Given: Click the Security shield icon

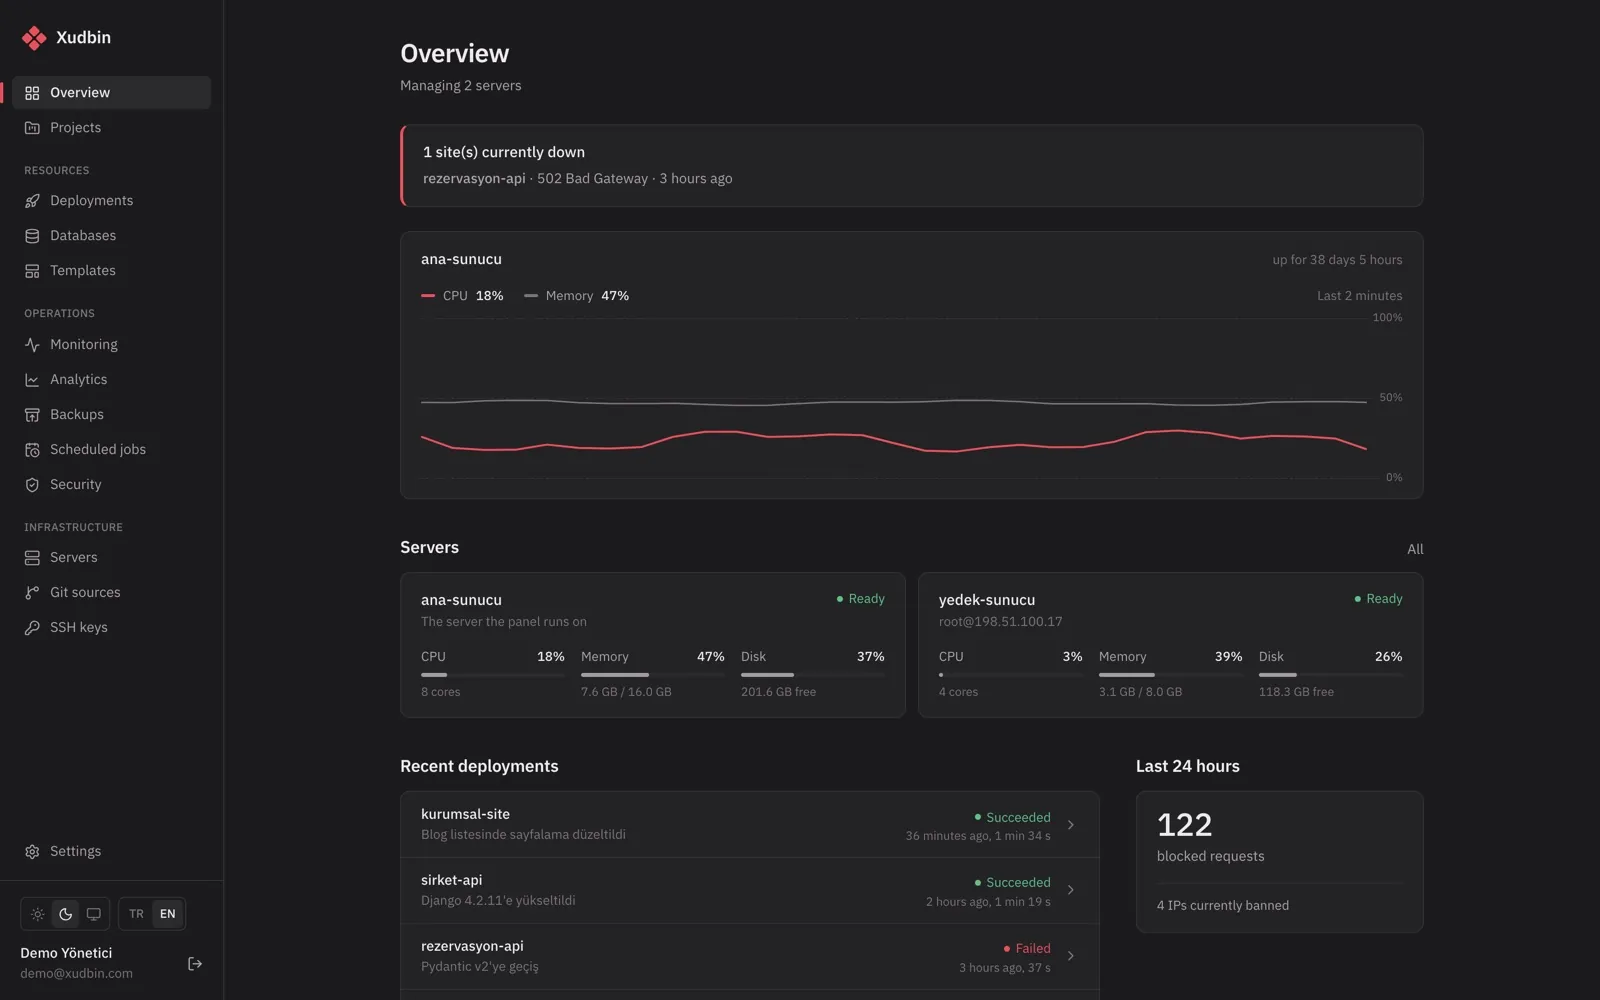Looking at the screenshot, I should pyautogui.click(x=32, y=485).
